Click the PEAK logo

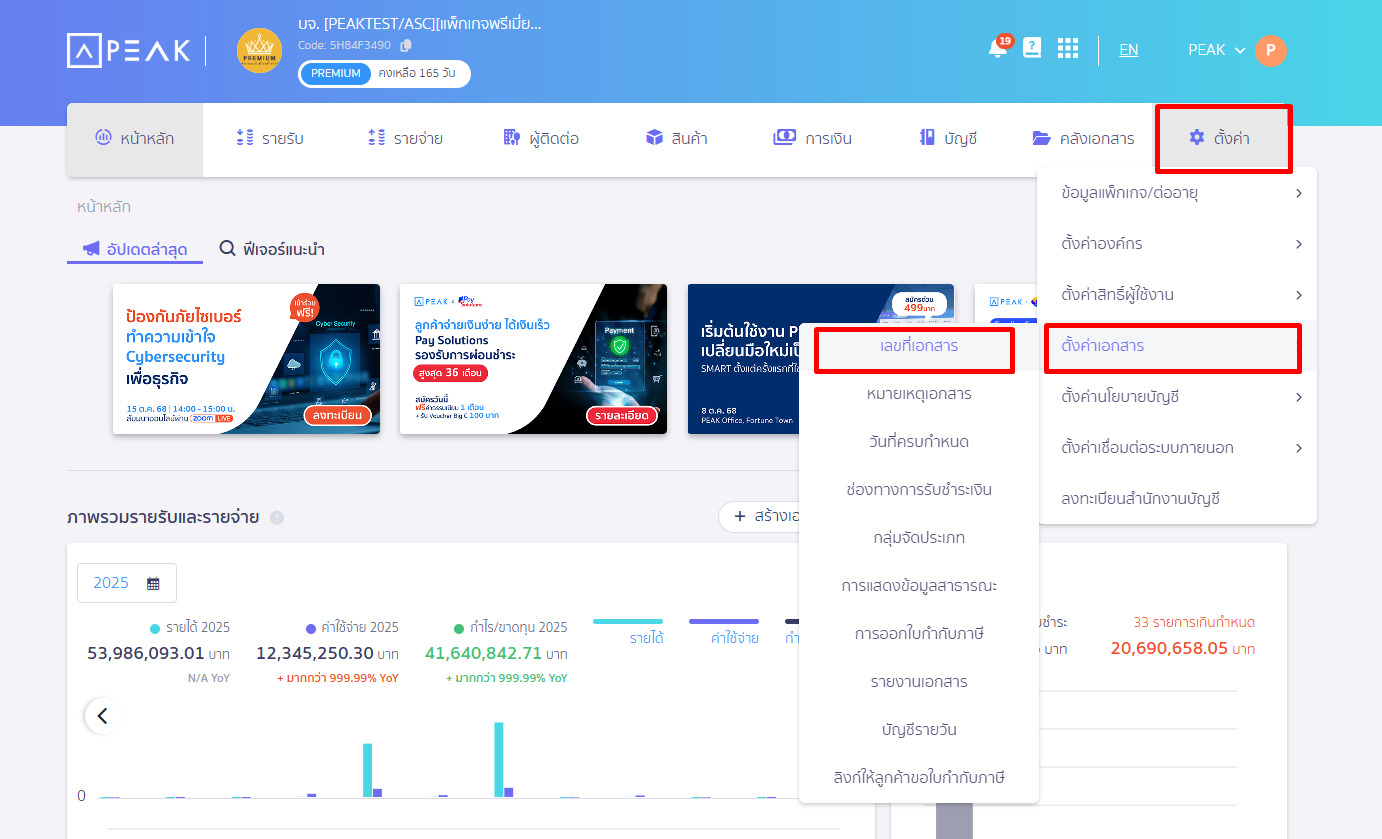tap(128, 51)
